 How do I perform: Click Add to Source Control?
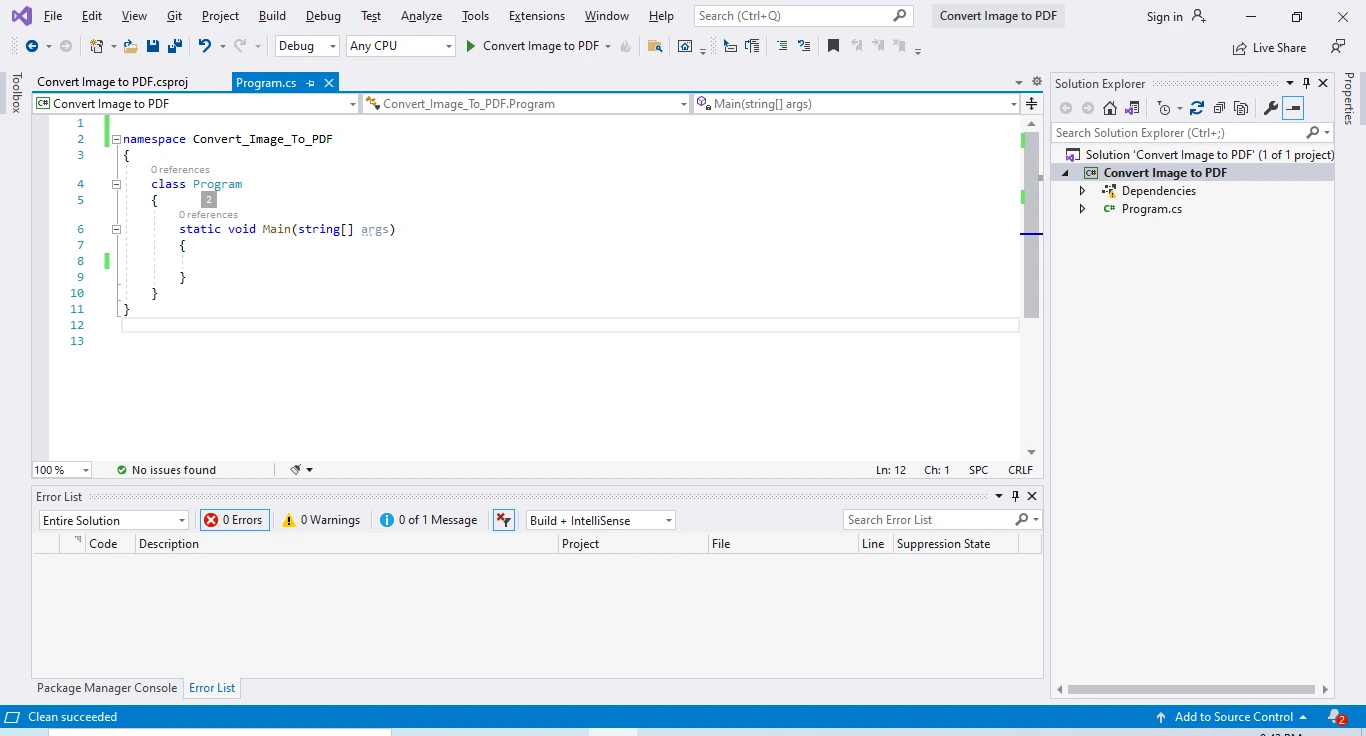pos(1232,717)
